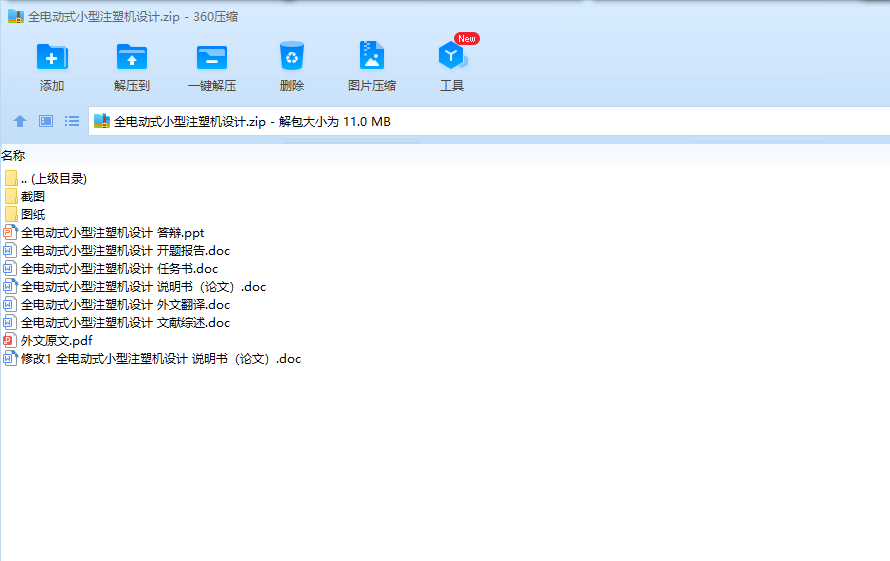Click the folder icon of 上级目录
The height and width of the screenshot is (561, 890).
click(x=11, y=178)
